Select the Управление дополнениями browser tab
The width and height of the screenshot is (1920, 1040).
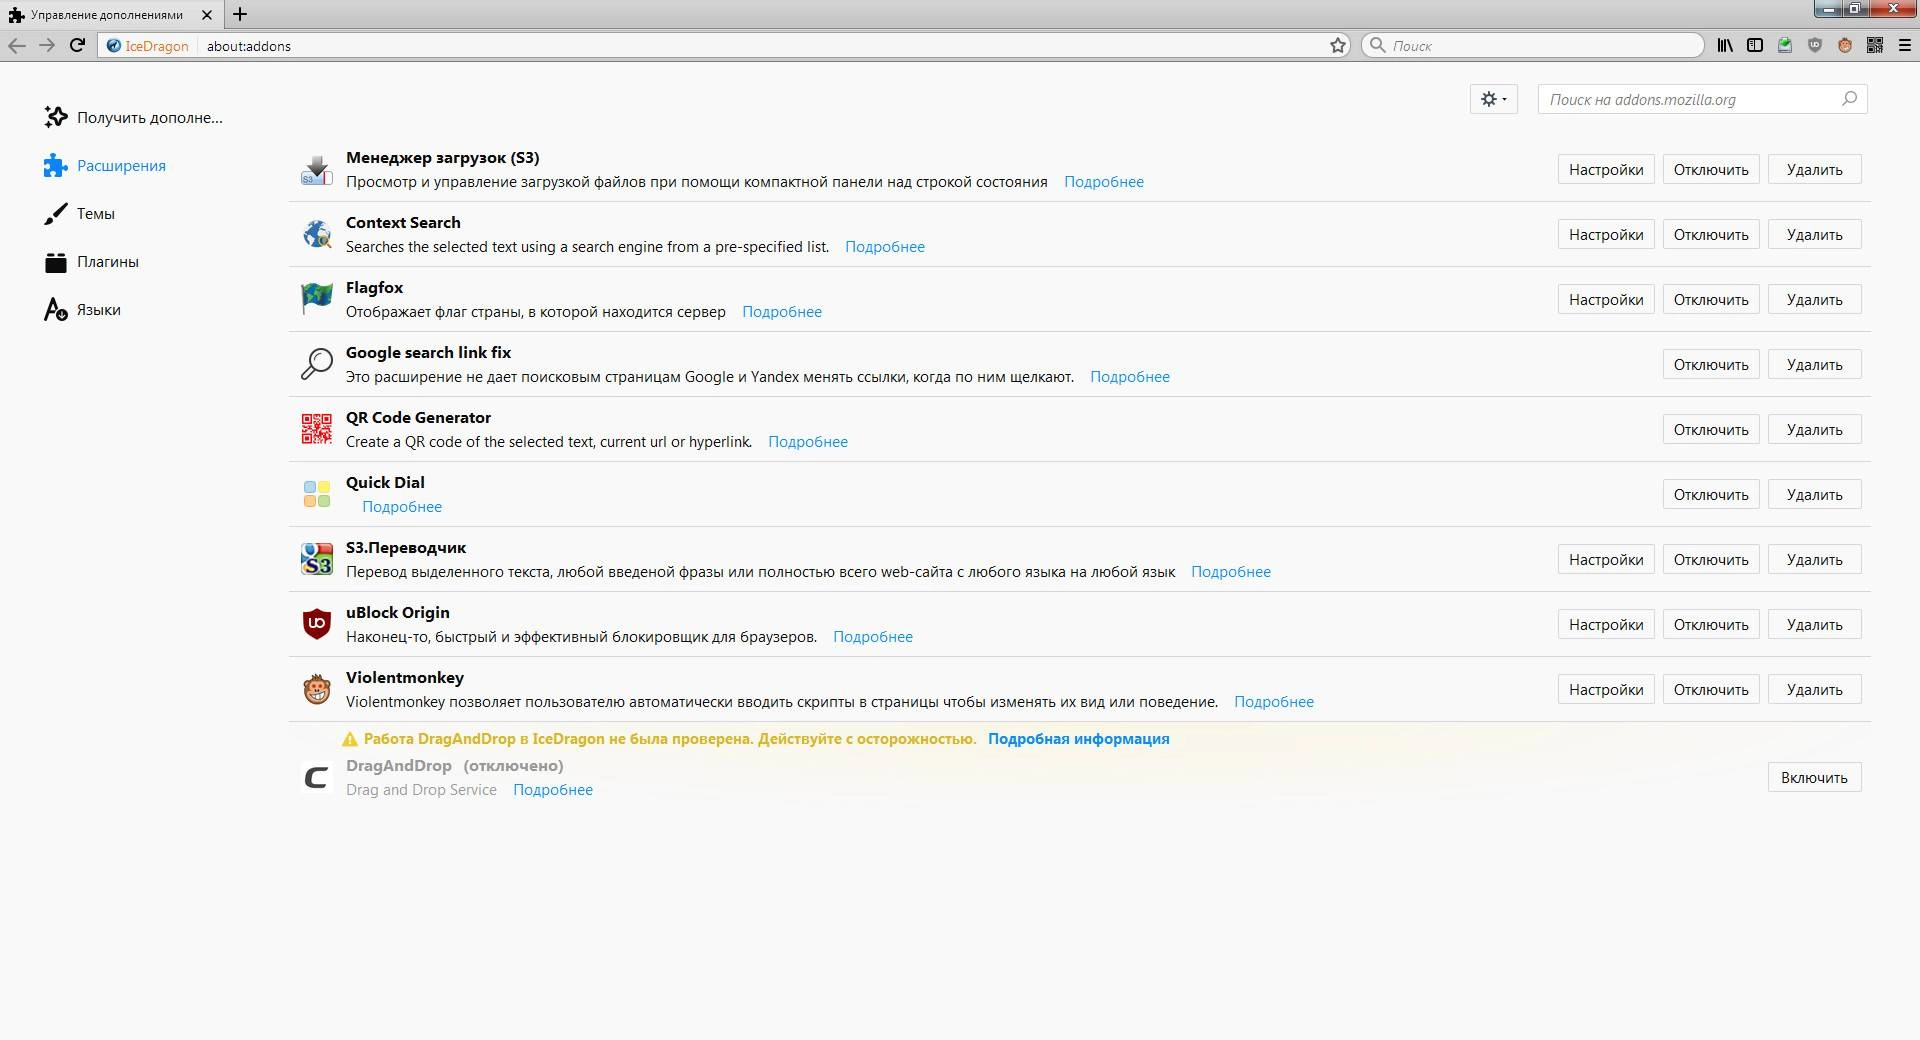108,15
